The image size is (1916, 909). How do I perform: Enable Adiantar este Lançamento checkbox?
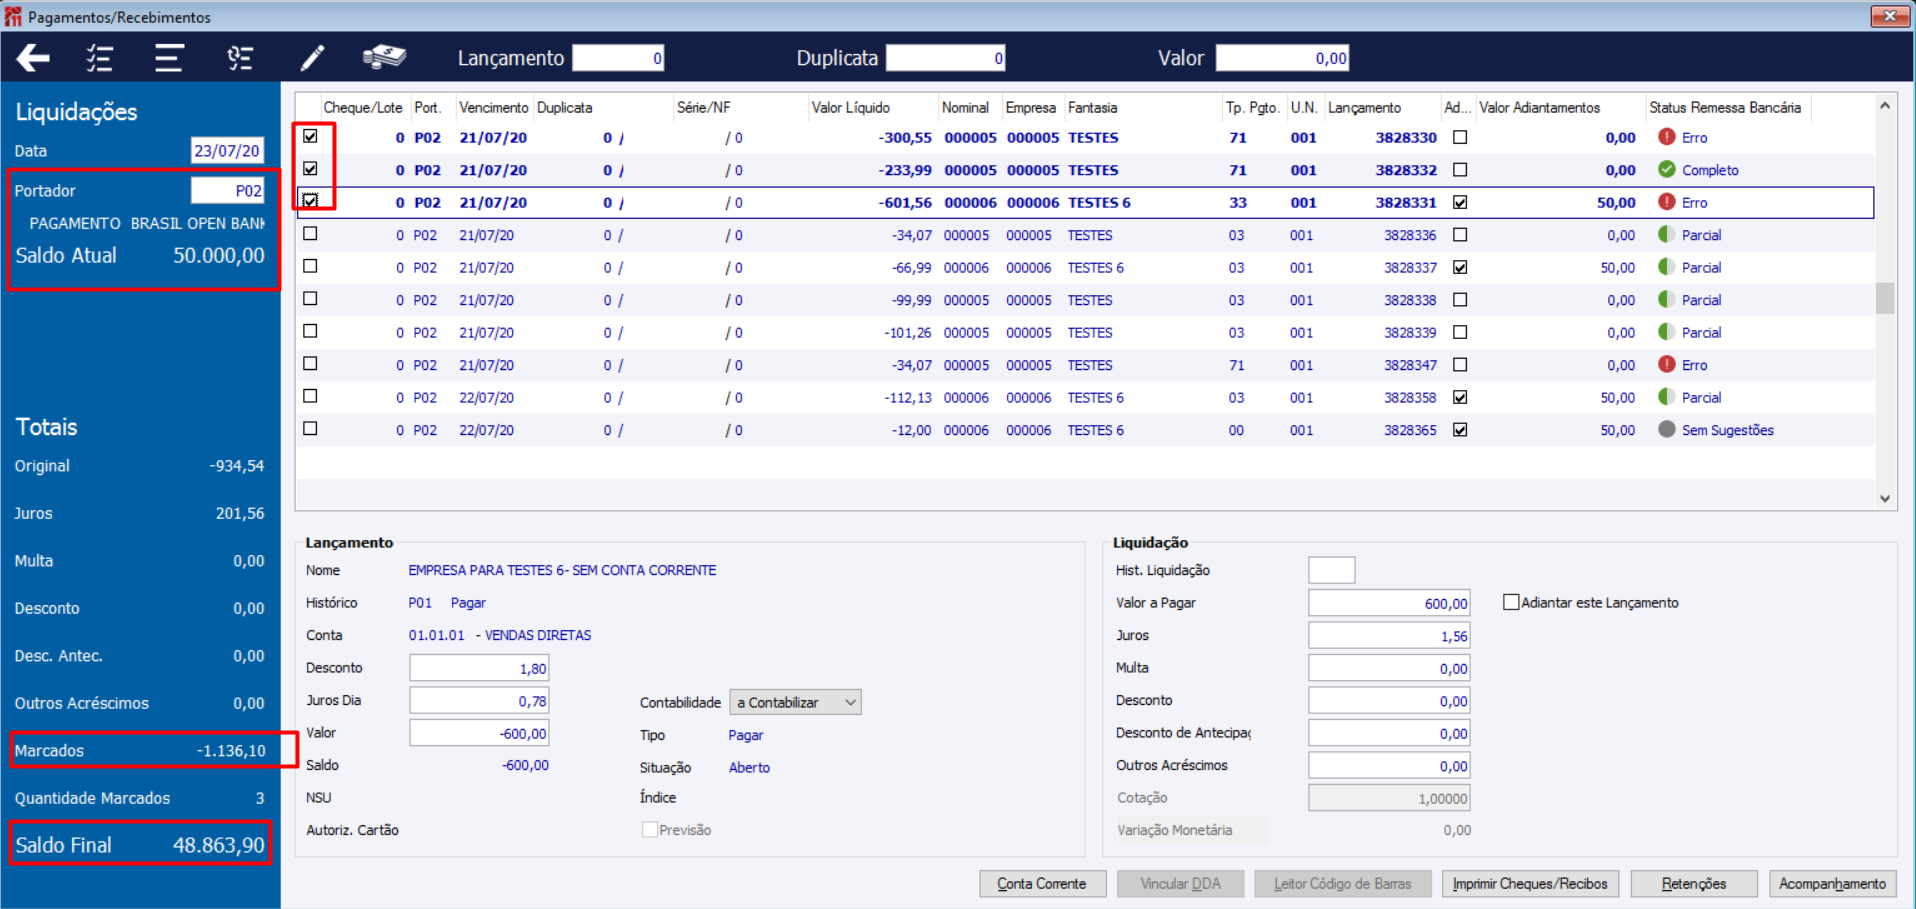[1511, 602]
